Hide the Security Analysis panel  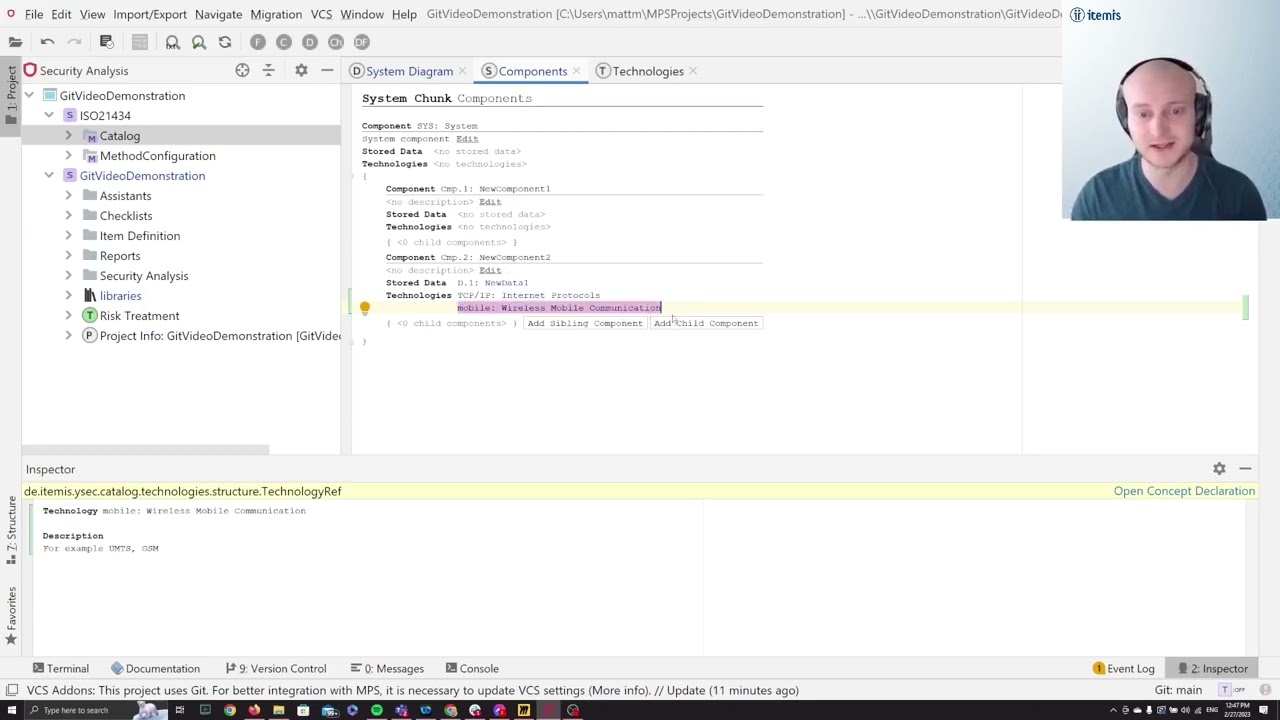click(x=327, y=71)
